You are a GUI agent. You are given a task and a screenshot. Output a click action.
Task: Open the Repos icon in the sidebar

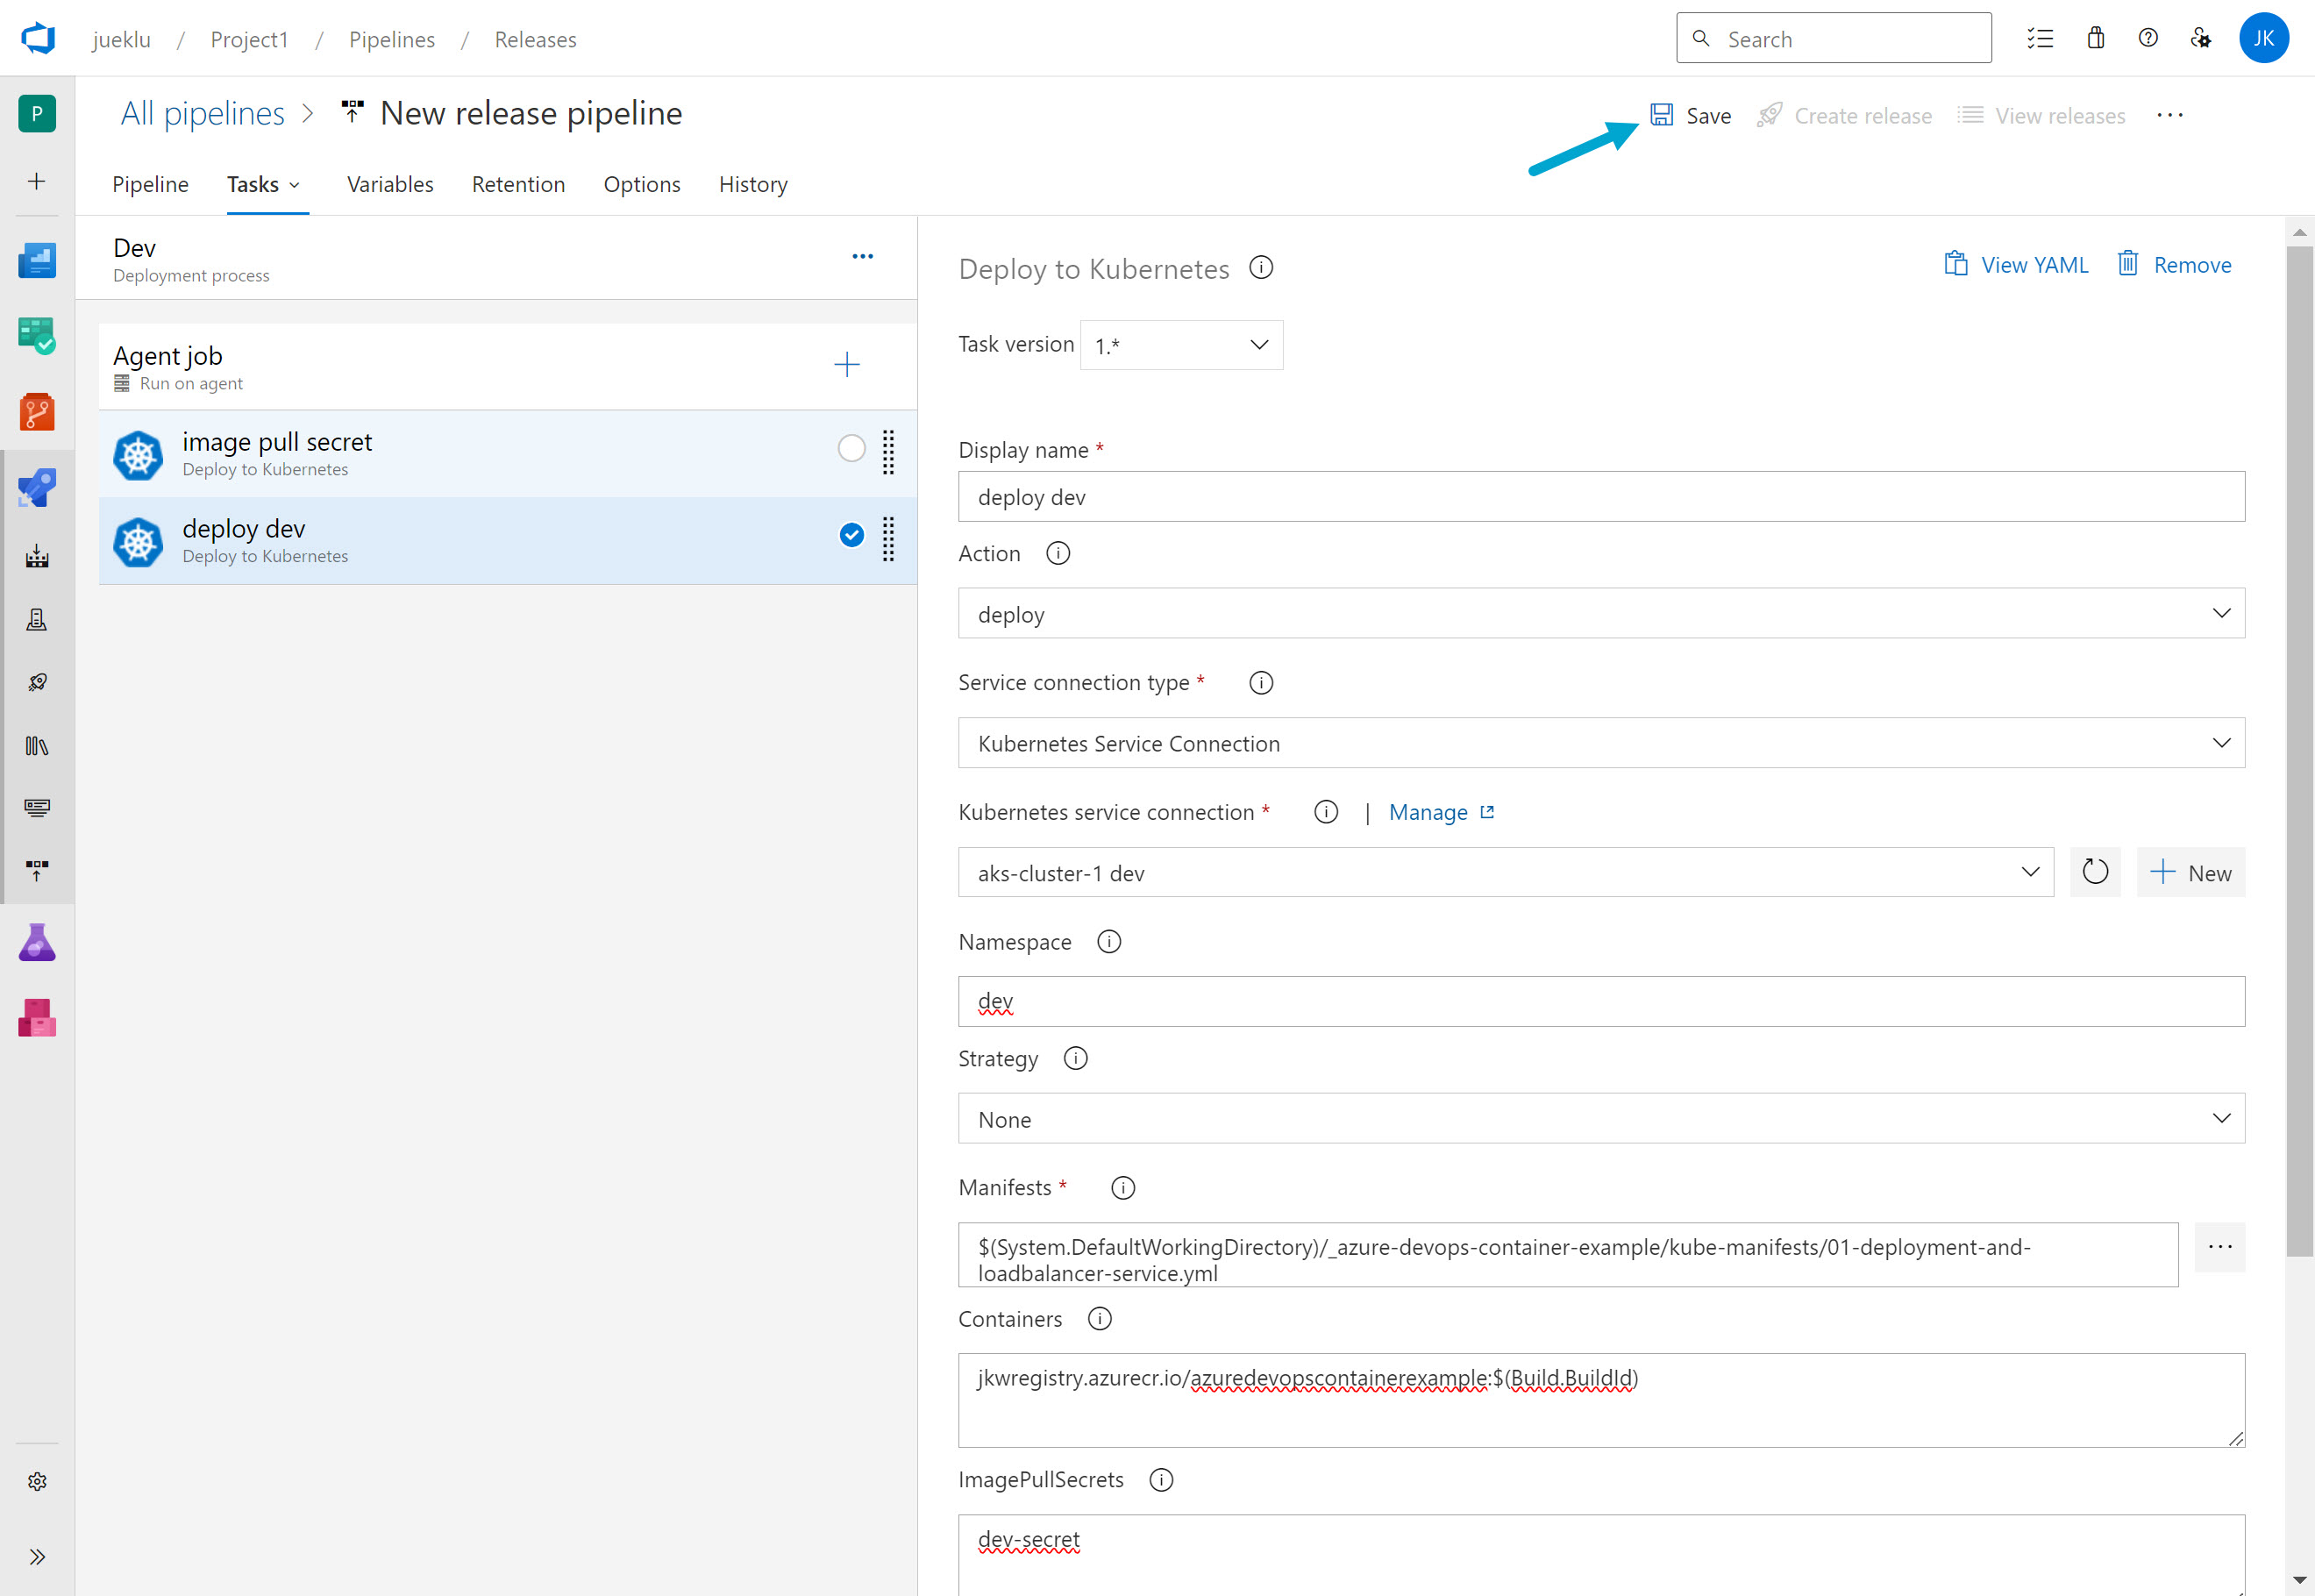[x=37, y=411]
